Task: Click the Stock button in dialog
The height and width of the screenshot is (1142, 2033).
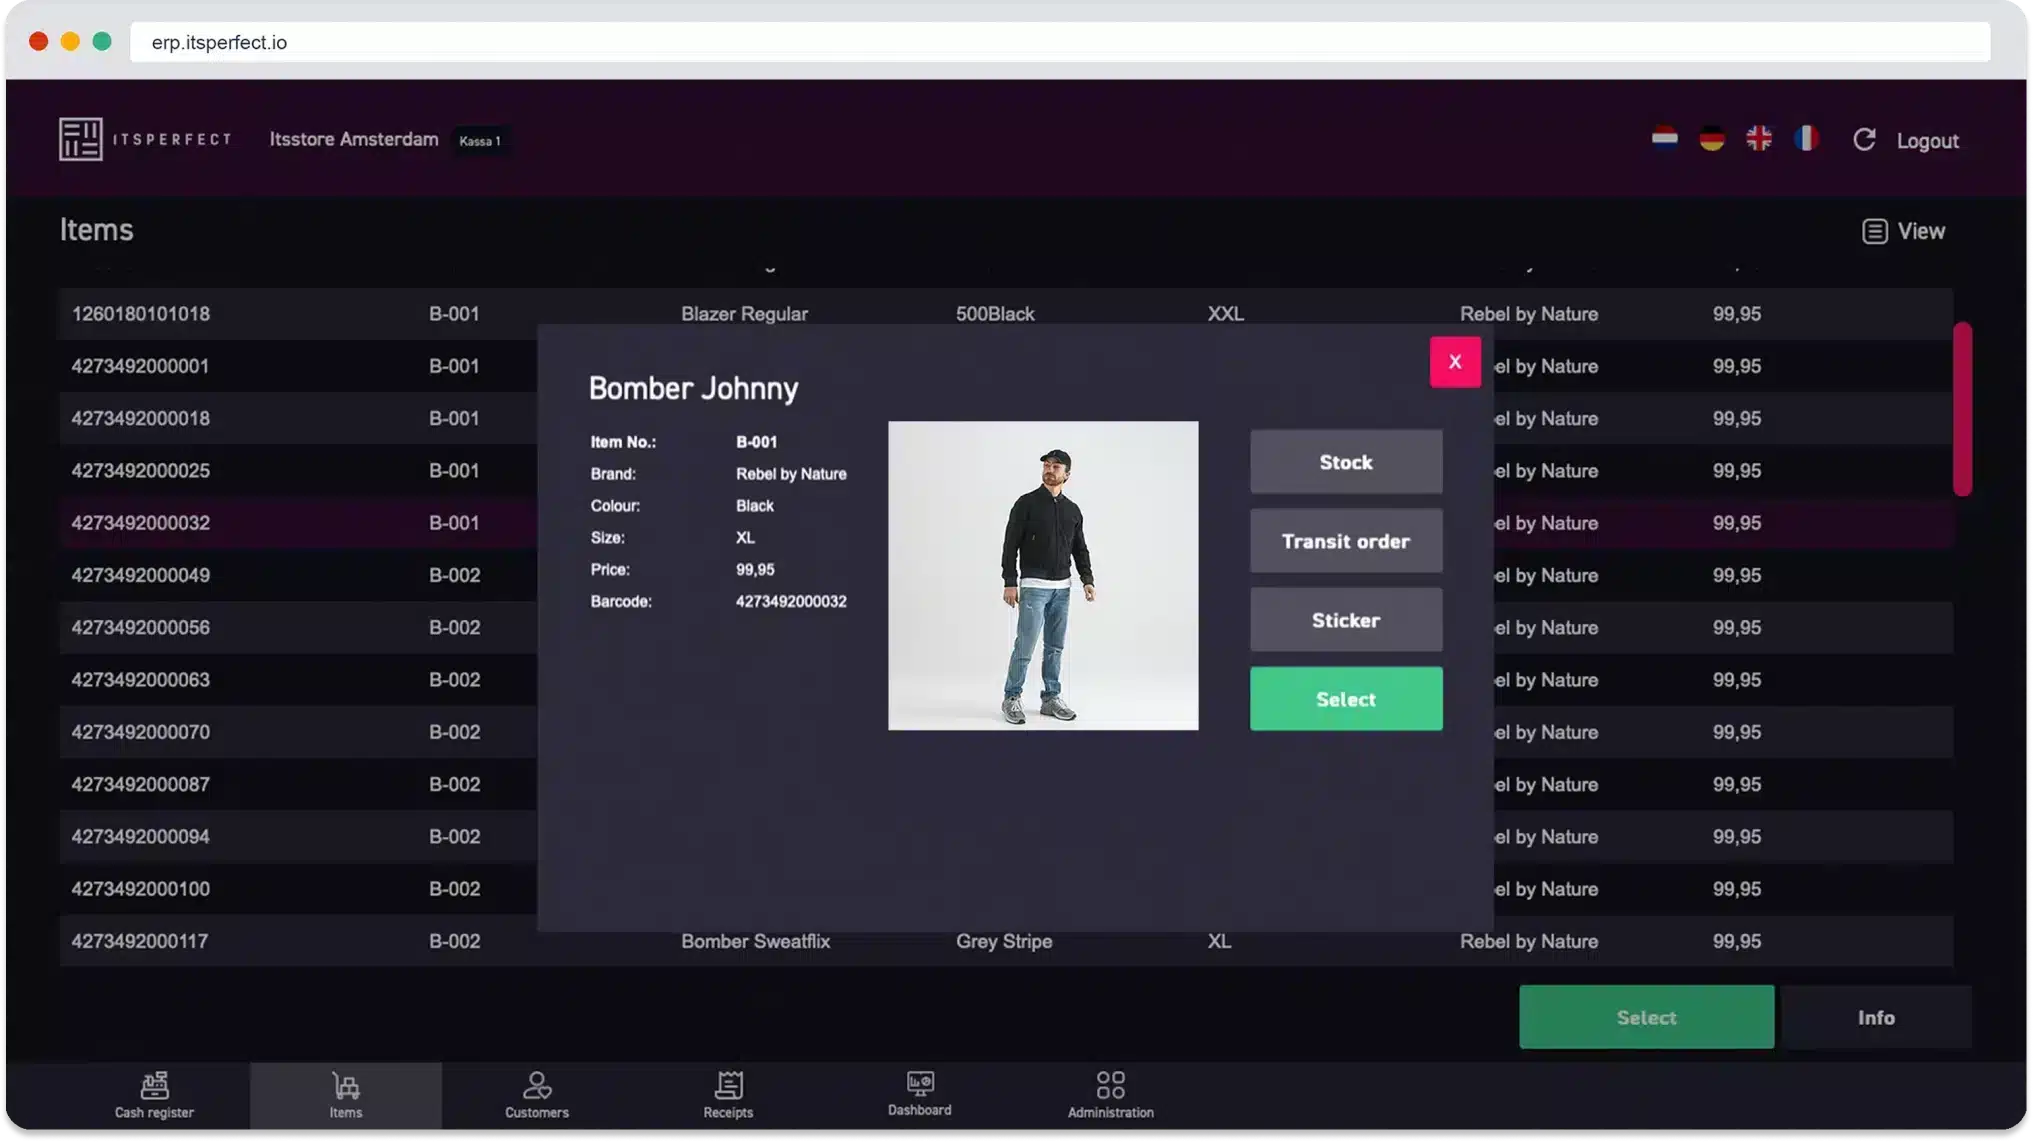Action: click(1345, 462)
